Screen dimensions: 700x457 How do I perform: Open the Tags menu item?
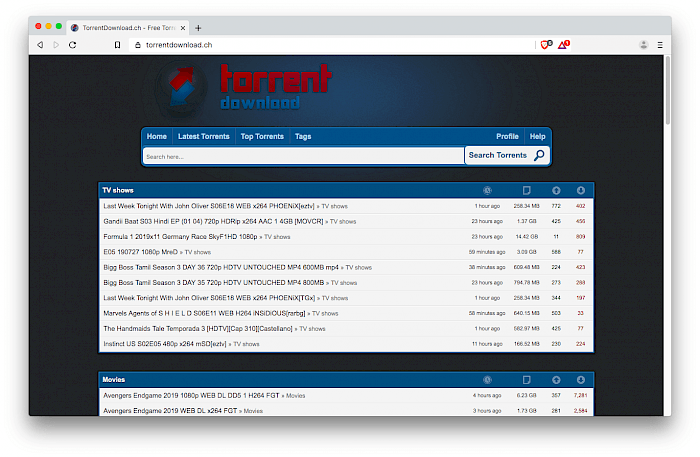point(303,137)
